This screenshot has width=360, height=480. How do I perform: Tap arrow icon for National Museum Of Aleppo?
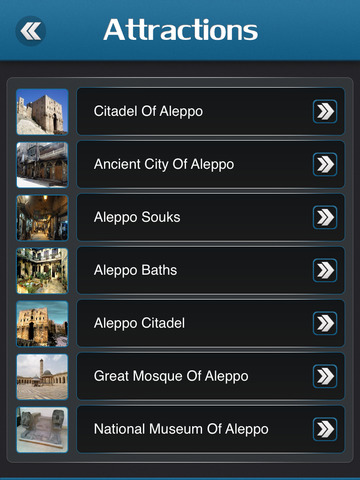point(325,429)
